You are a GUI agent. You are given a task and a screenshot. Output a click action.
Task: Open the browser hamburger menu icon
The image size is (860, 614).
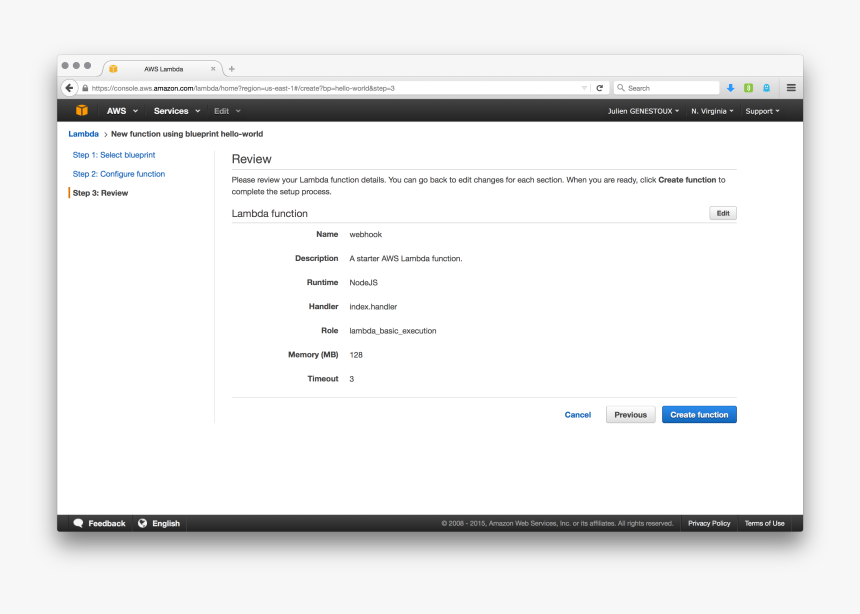(791, 87)
